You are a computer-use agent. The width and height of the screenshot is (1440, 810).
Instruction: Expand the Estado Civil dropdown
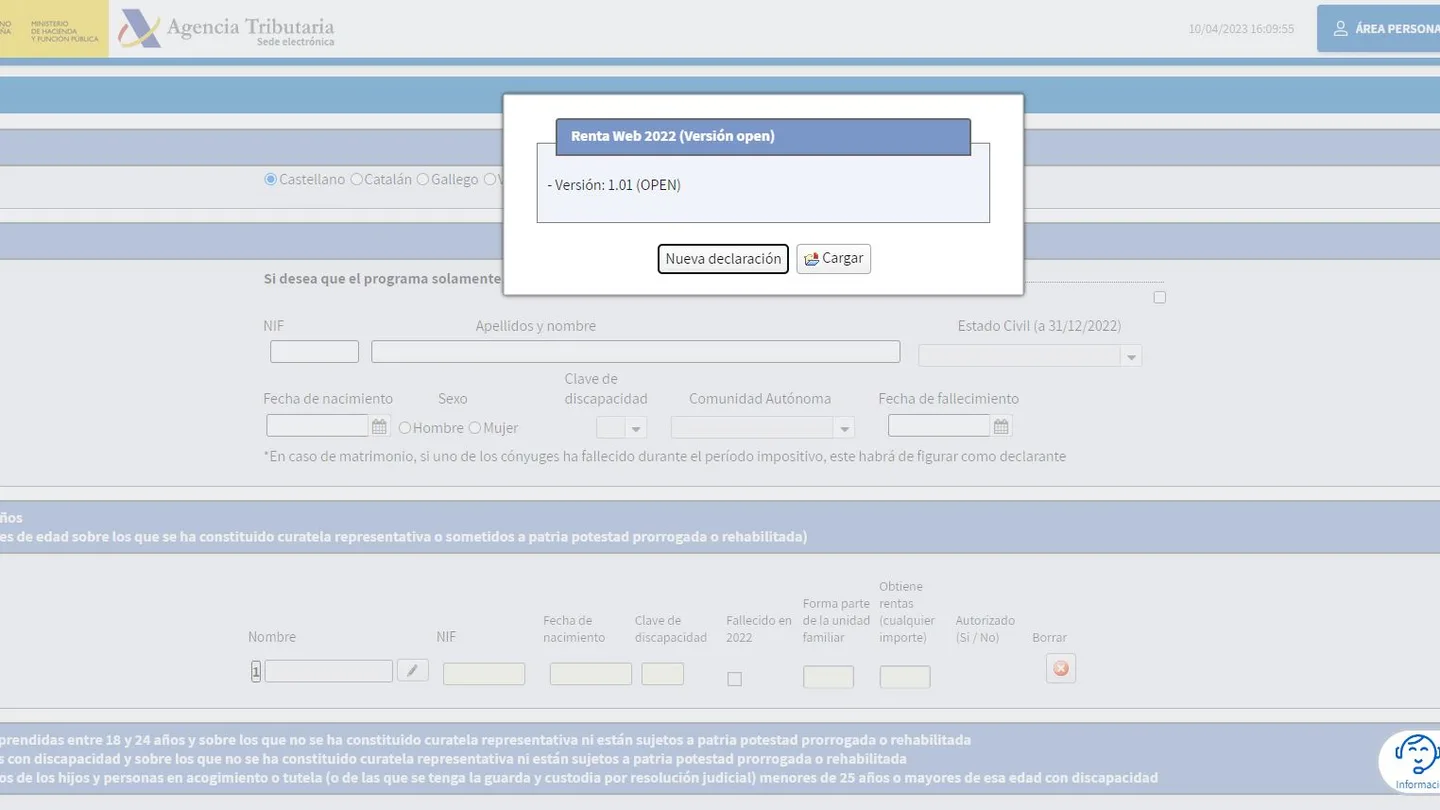(x=1030, y=356)
